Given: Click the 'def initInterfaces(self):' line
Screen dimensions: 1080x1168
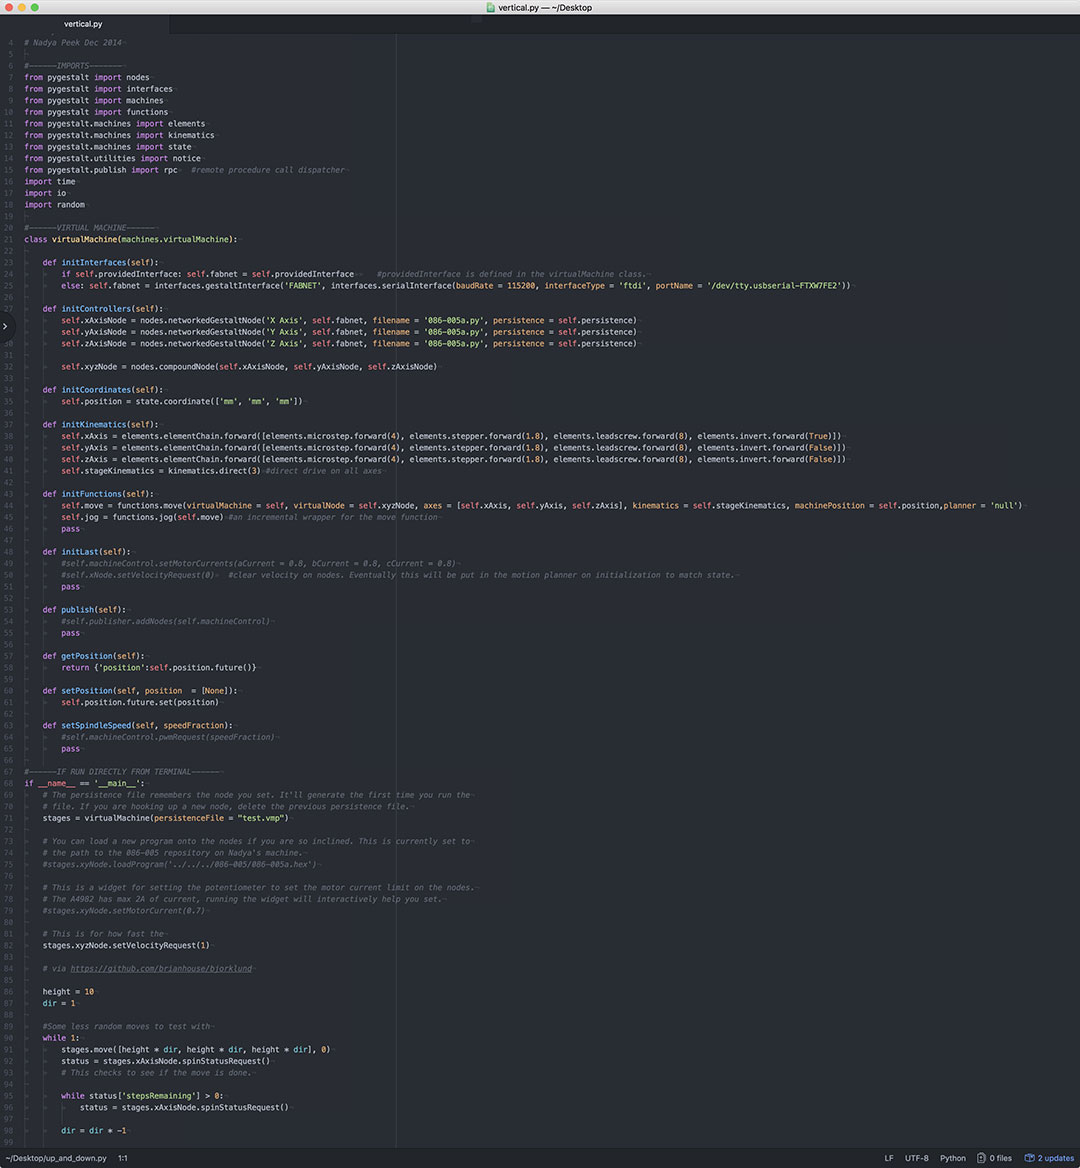Looking at the screenshot, I should pos(101,262).
